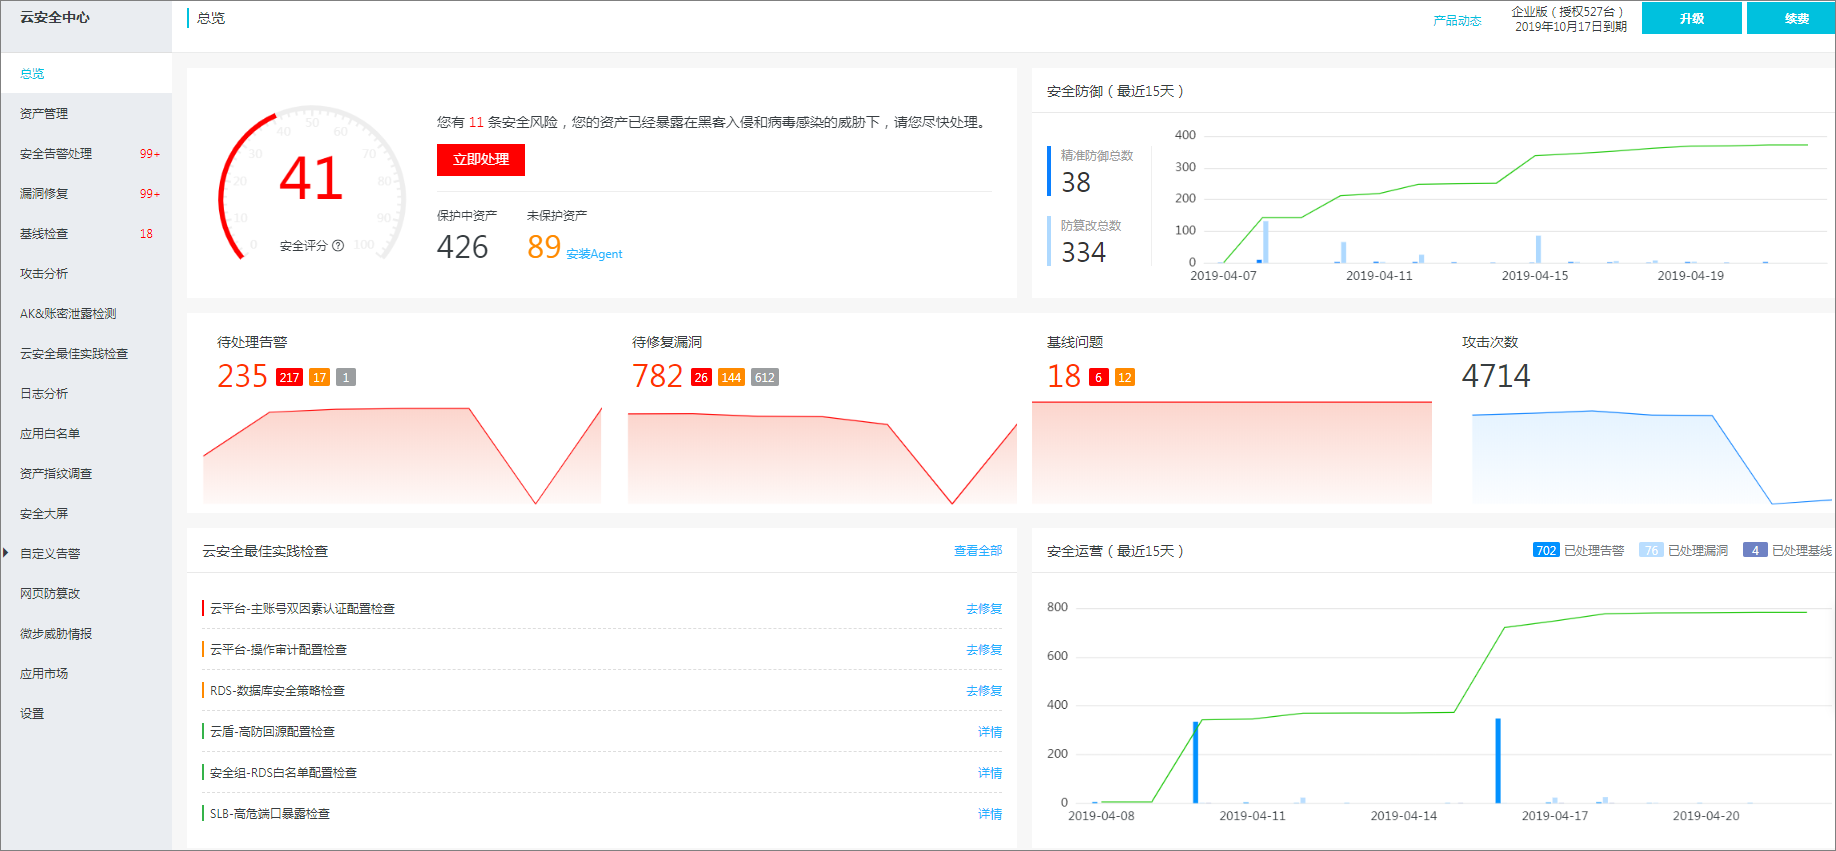Click the orange 17 badge under 待处理告警
Image resolution: width=1836 pixels, height=851 pixels.
point(320,377)
